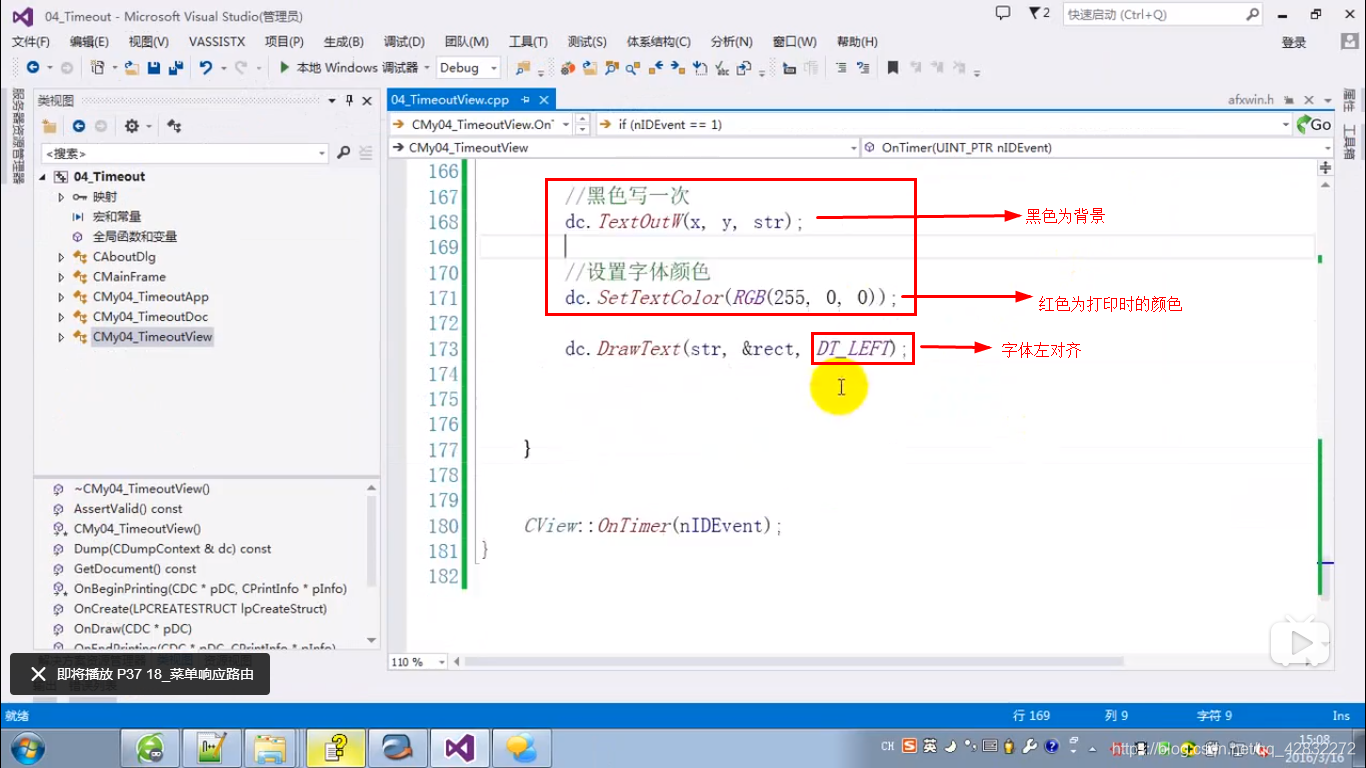
Task: Click the user account avatar icon
Action: pyautogui.click(x=1348, y=42)
